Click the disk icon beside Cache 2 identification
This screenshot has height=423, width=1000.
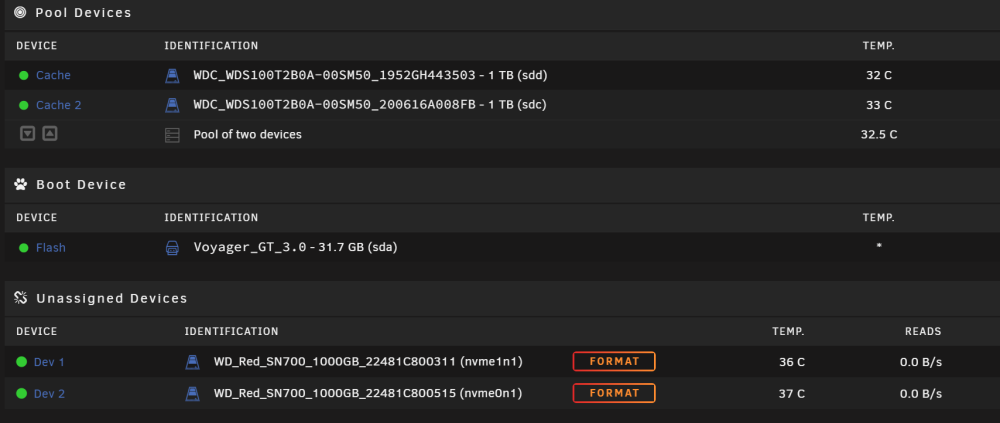pyautogui.click(x=172, y=105)
